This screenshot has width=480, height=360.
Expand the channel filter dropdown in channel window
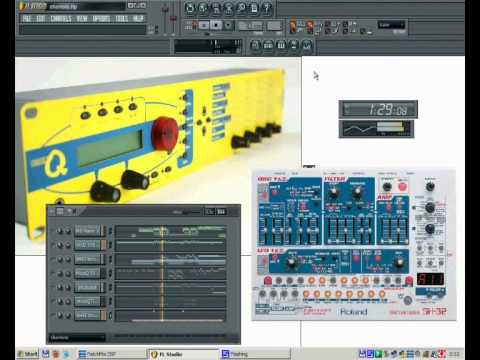[77, 338]
